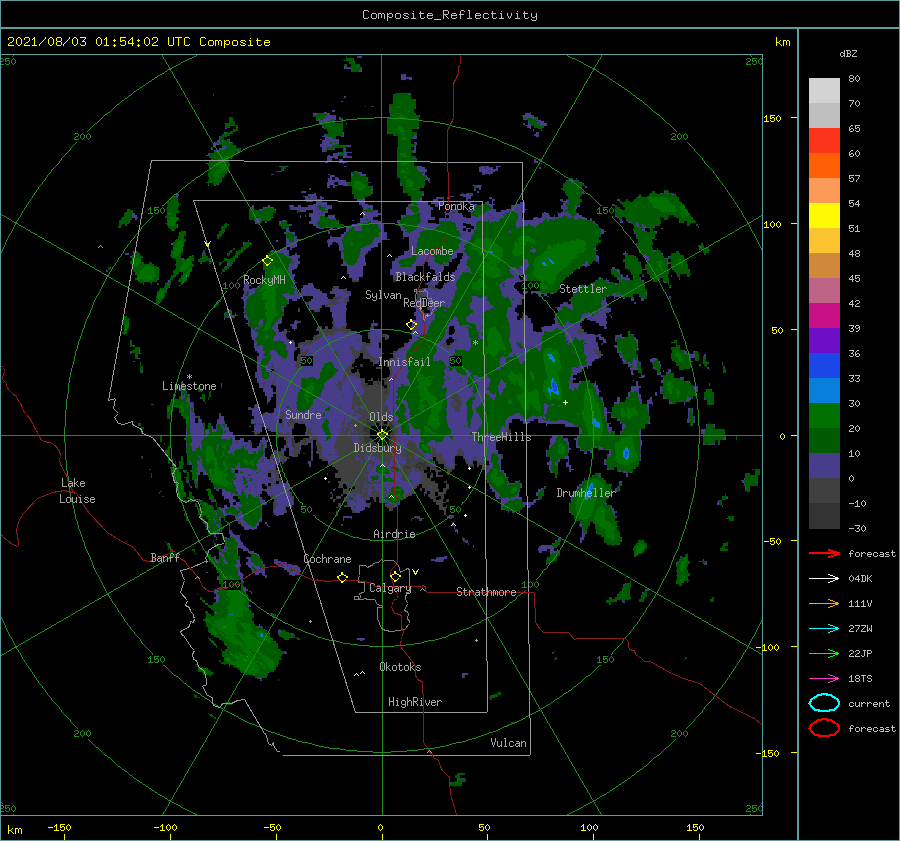Select the bright yellow 51–54 dBZ swatch

[x=824, y=216]
